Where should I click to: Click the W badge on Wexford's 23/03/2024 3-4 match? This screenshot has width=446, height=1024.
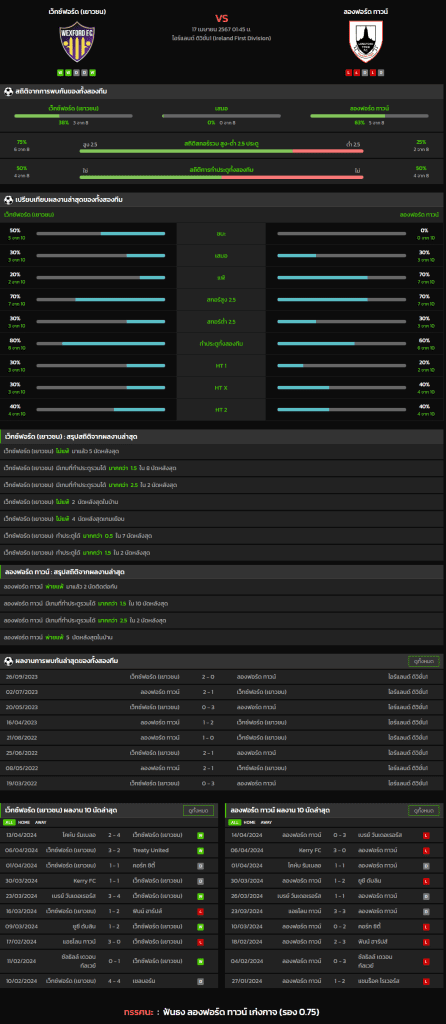click(200, 896)
